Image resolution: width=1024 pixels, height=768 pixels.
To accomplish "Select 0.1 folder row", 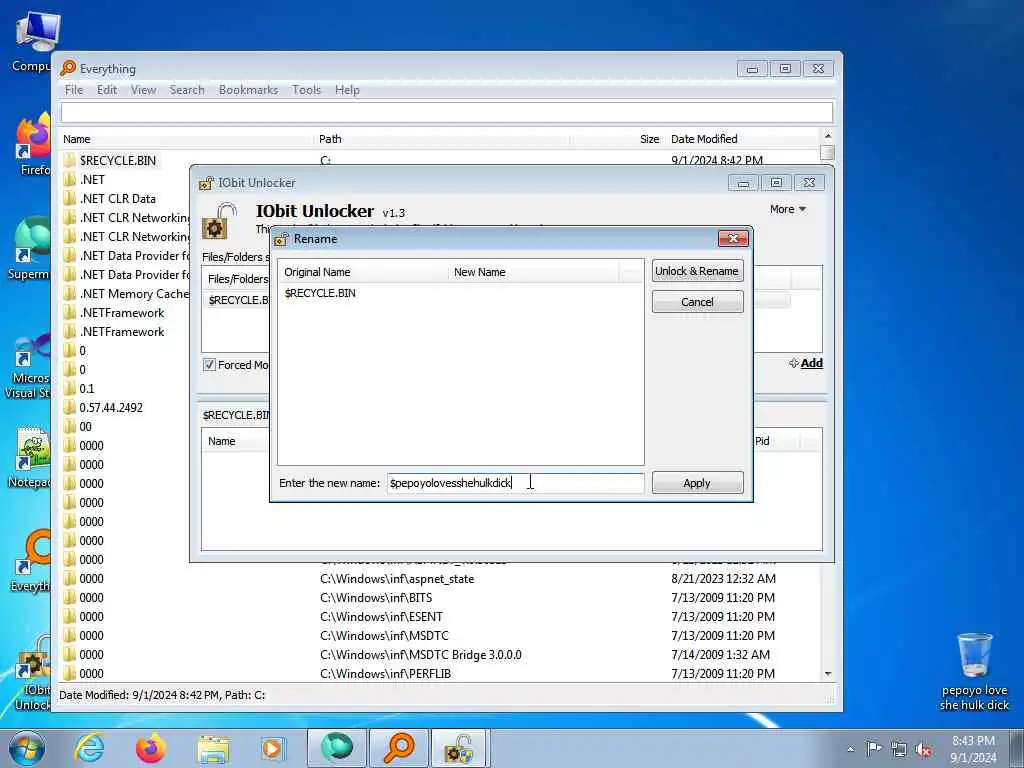I will (x=87, y=389).
